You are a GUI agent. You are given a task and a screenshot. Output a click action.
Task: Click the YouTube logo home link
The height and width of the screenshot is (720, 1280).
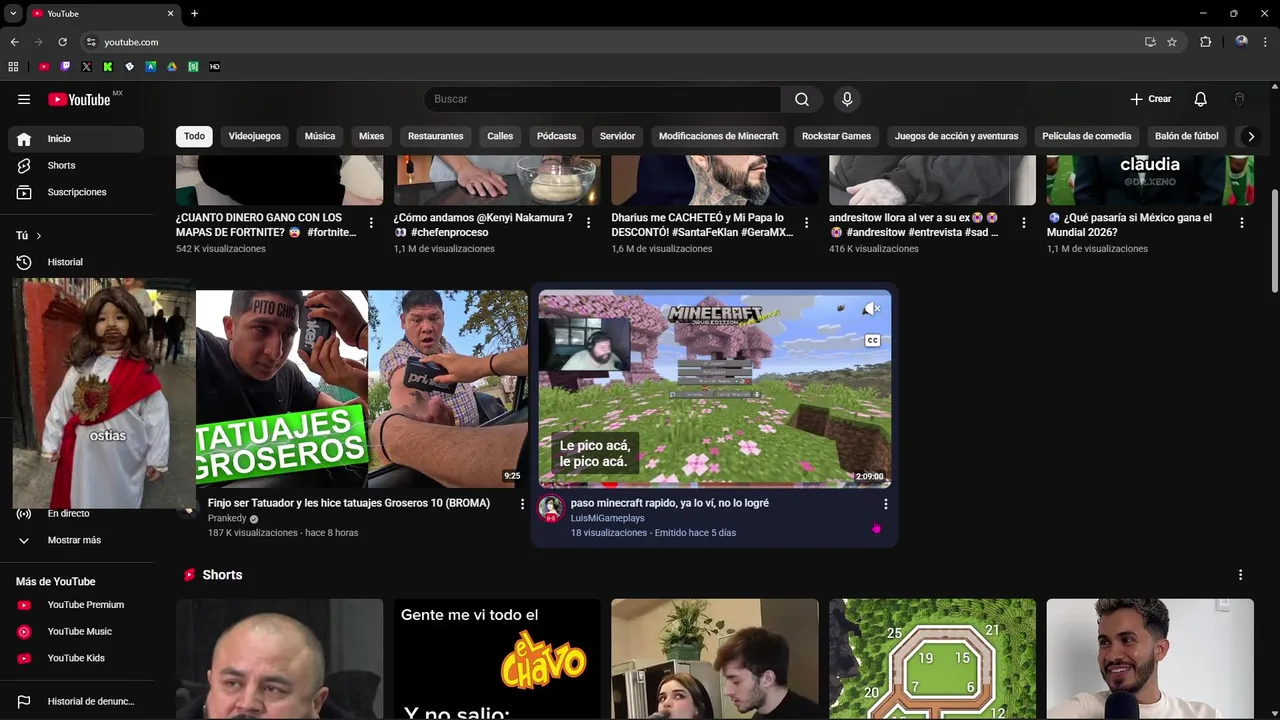[x=79, y=99]
